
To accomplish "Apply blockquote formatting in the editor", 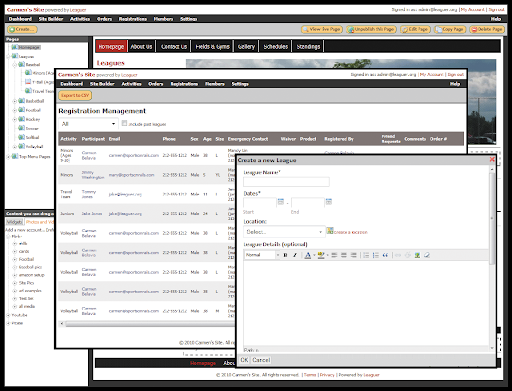I will coord(385,255).
